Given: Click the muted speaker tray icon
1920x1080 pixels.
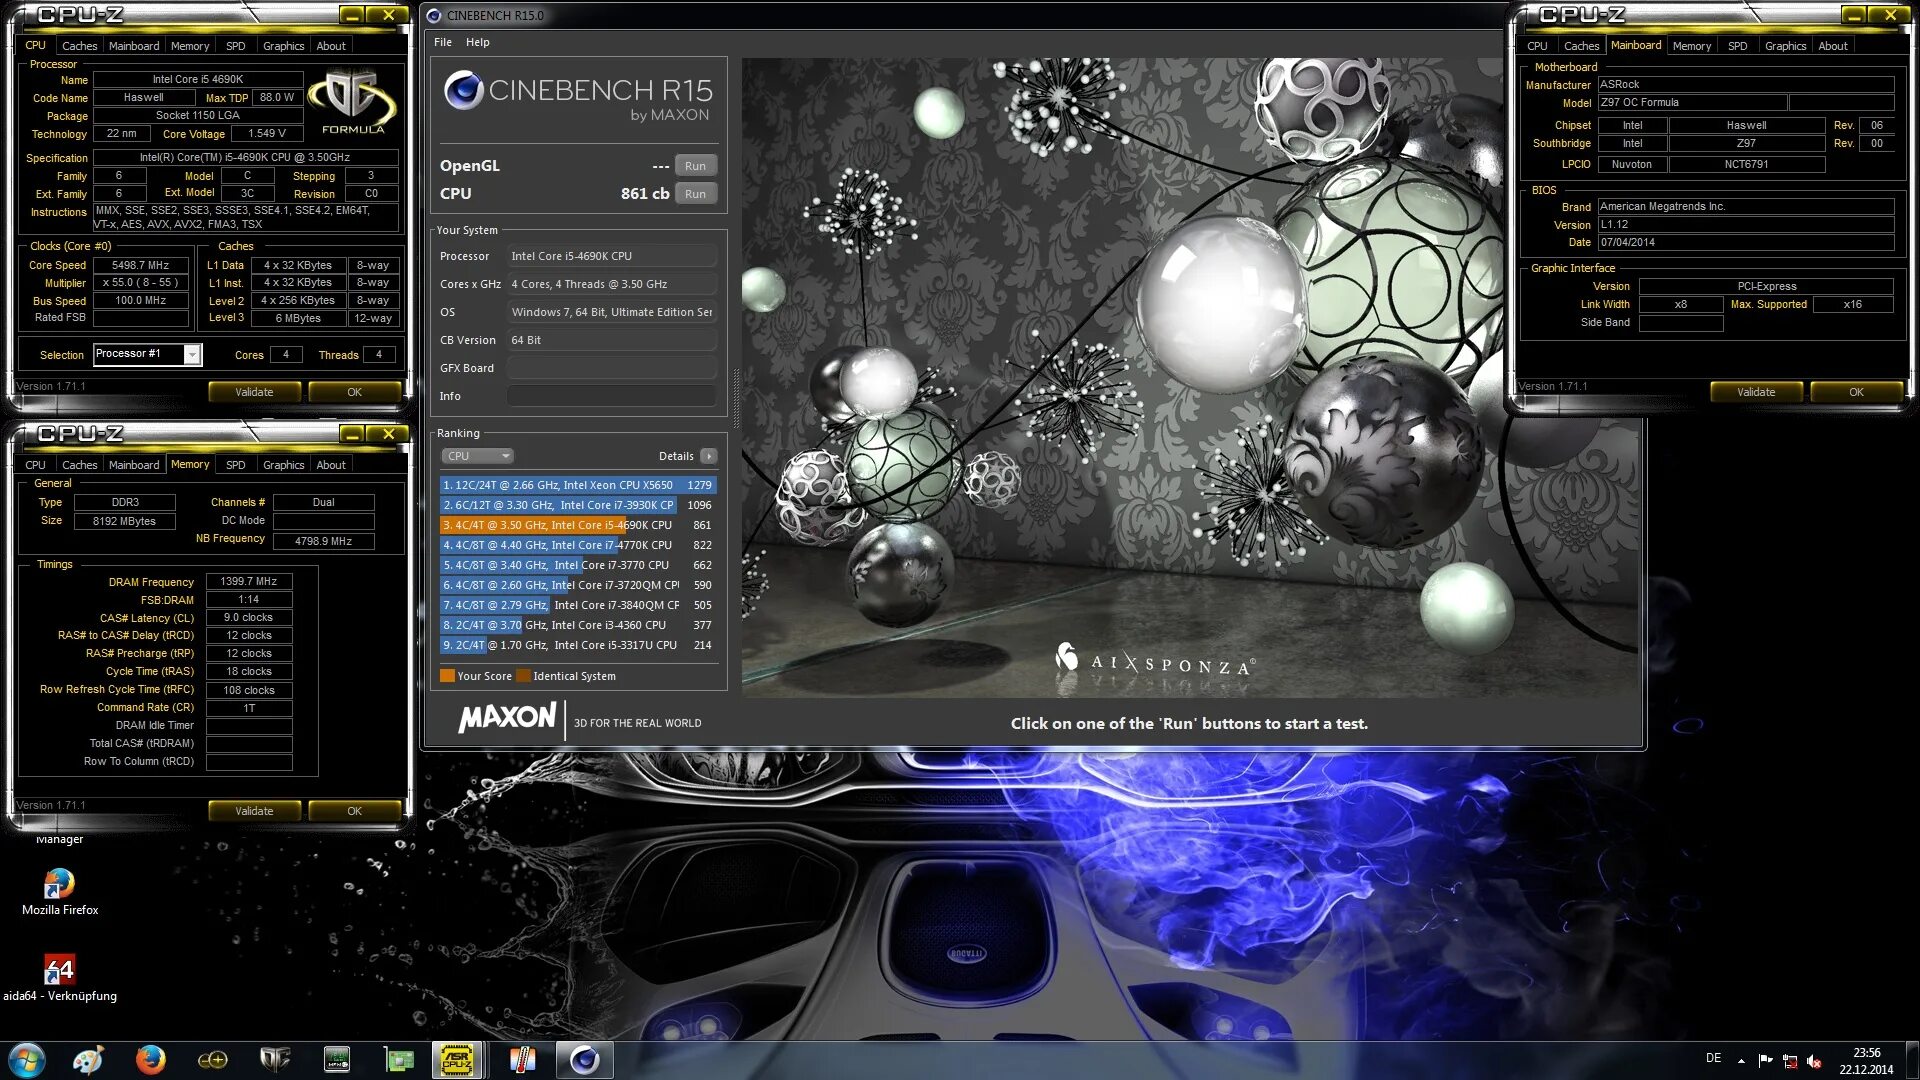Looking at the screenshot, I should [x=1814, y=1061].
